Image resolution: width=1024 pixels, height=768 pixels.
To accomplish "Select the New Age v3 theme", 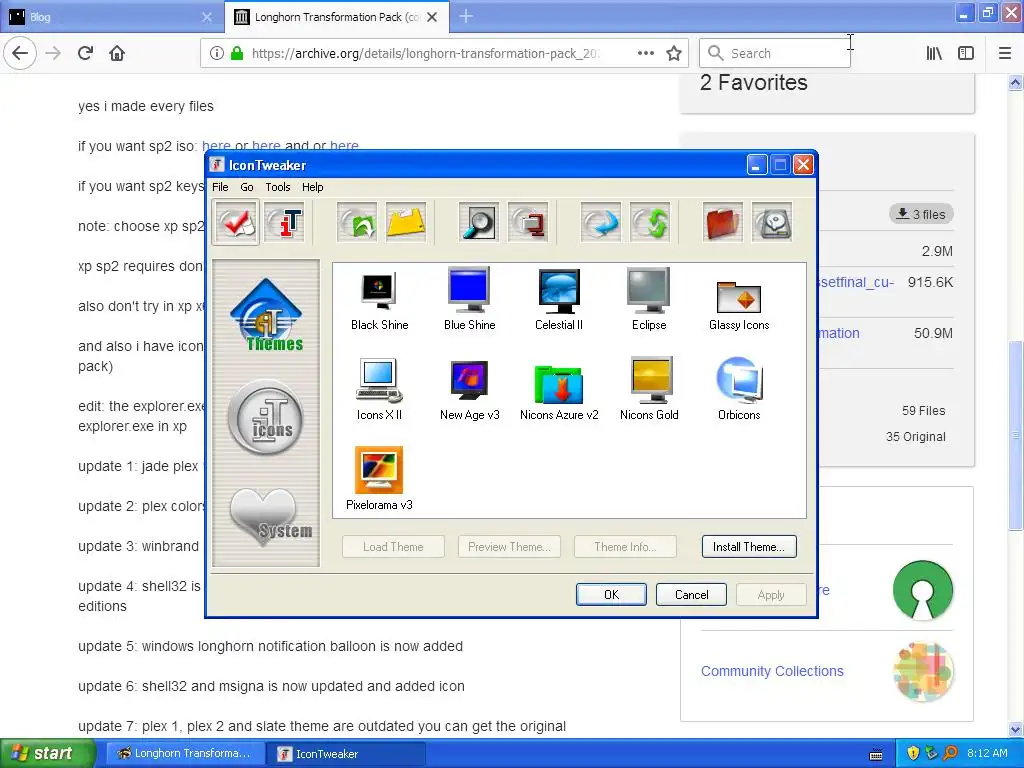I will (x=470, y=391).
